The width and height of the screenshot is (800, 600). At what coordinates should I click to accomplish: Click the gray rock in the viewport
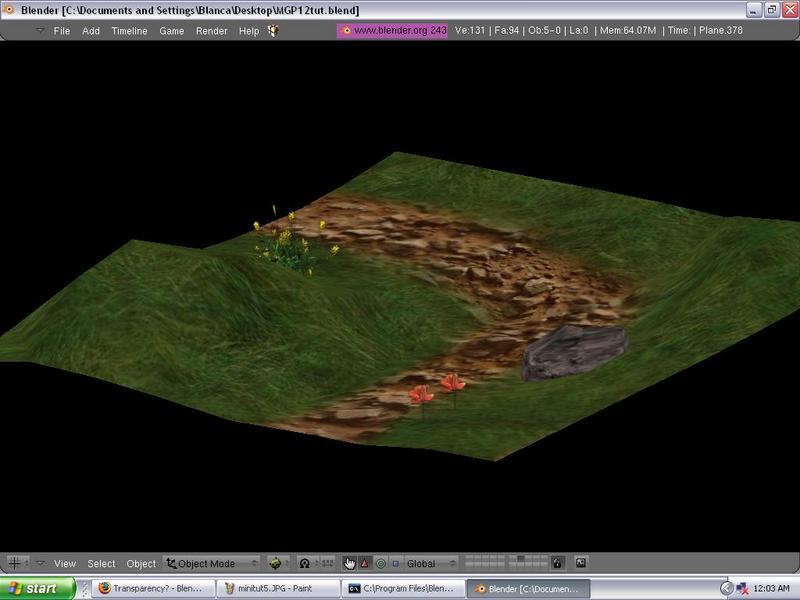(x=573, y=352)
